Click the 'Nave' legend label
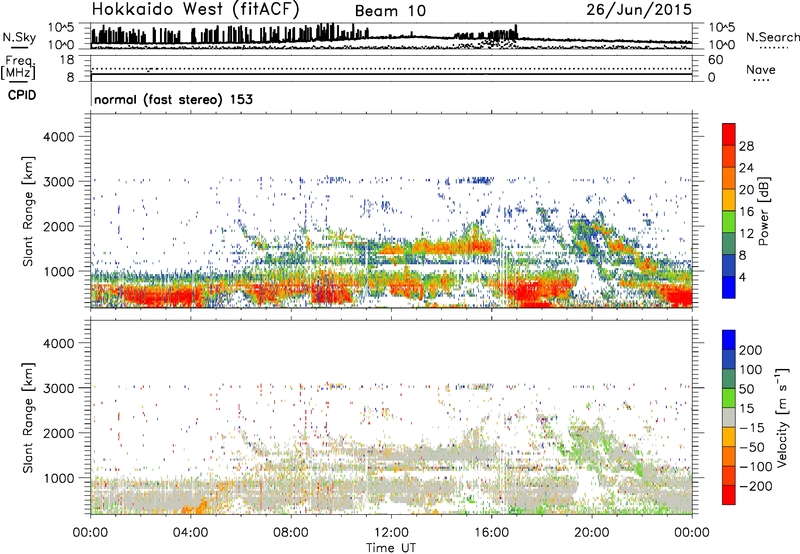 pyautogui.click(x=760, y=70)
